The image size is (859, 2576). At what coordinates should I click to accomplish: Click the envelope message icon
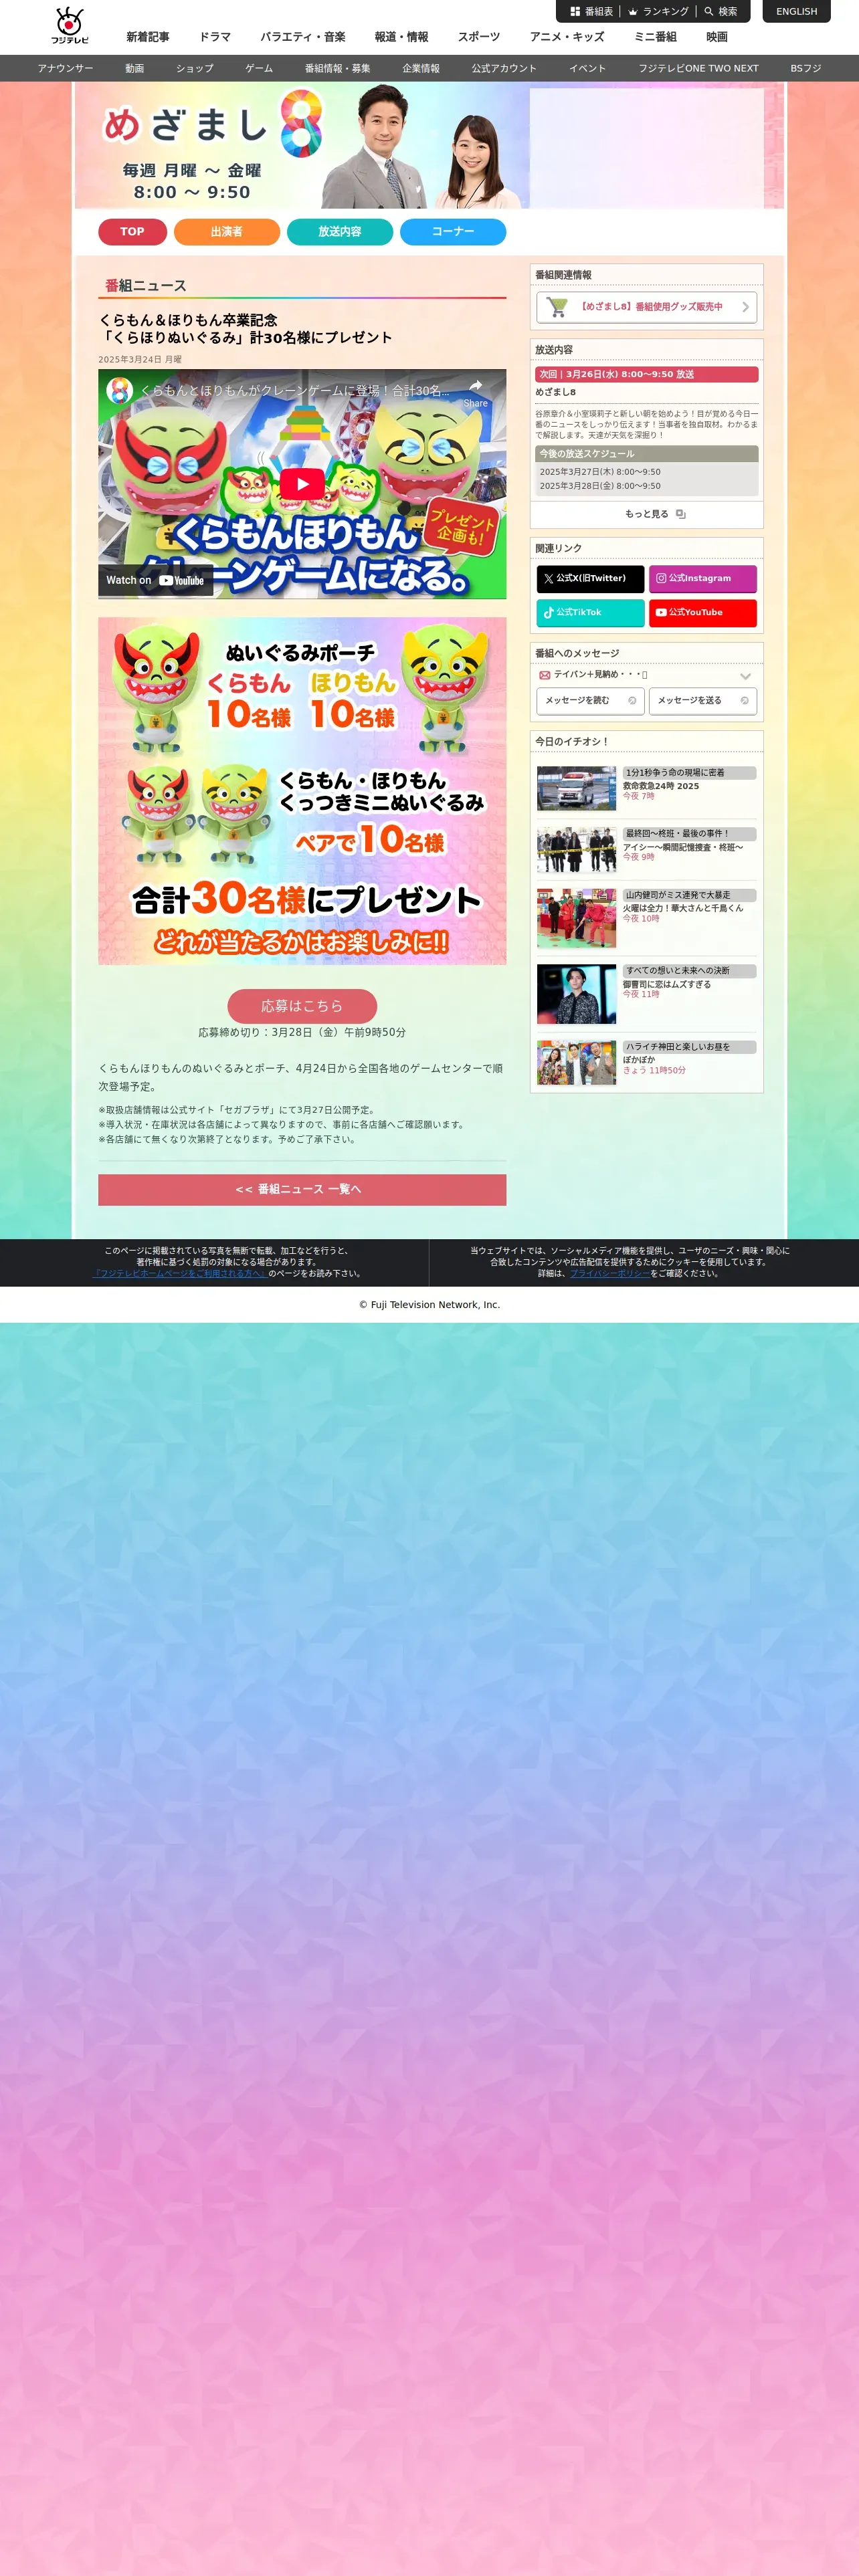[x=544, y=675]
